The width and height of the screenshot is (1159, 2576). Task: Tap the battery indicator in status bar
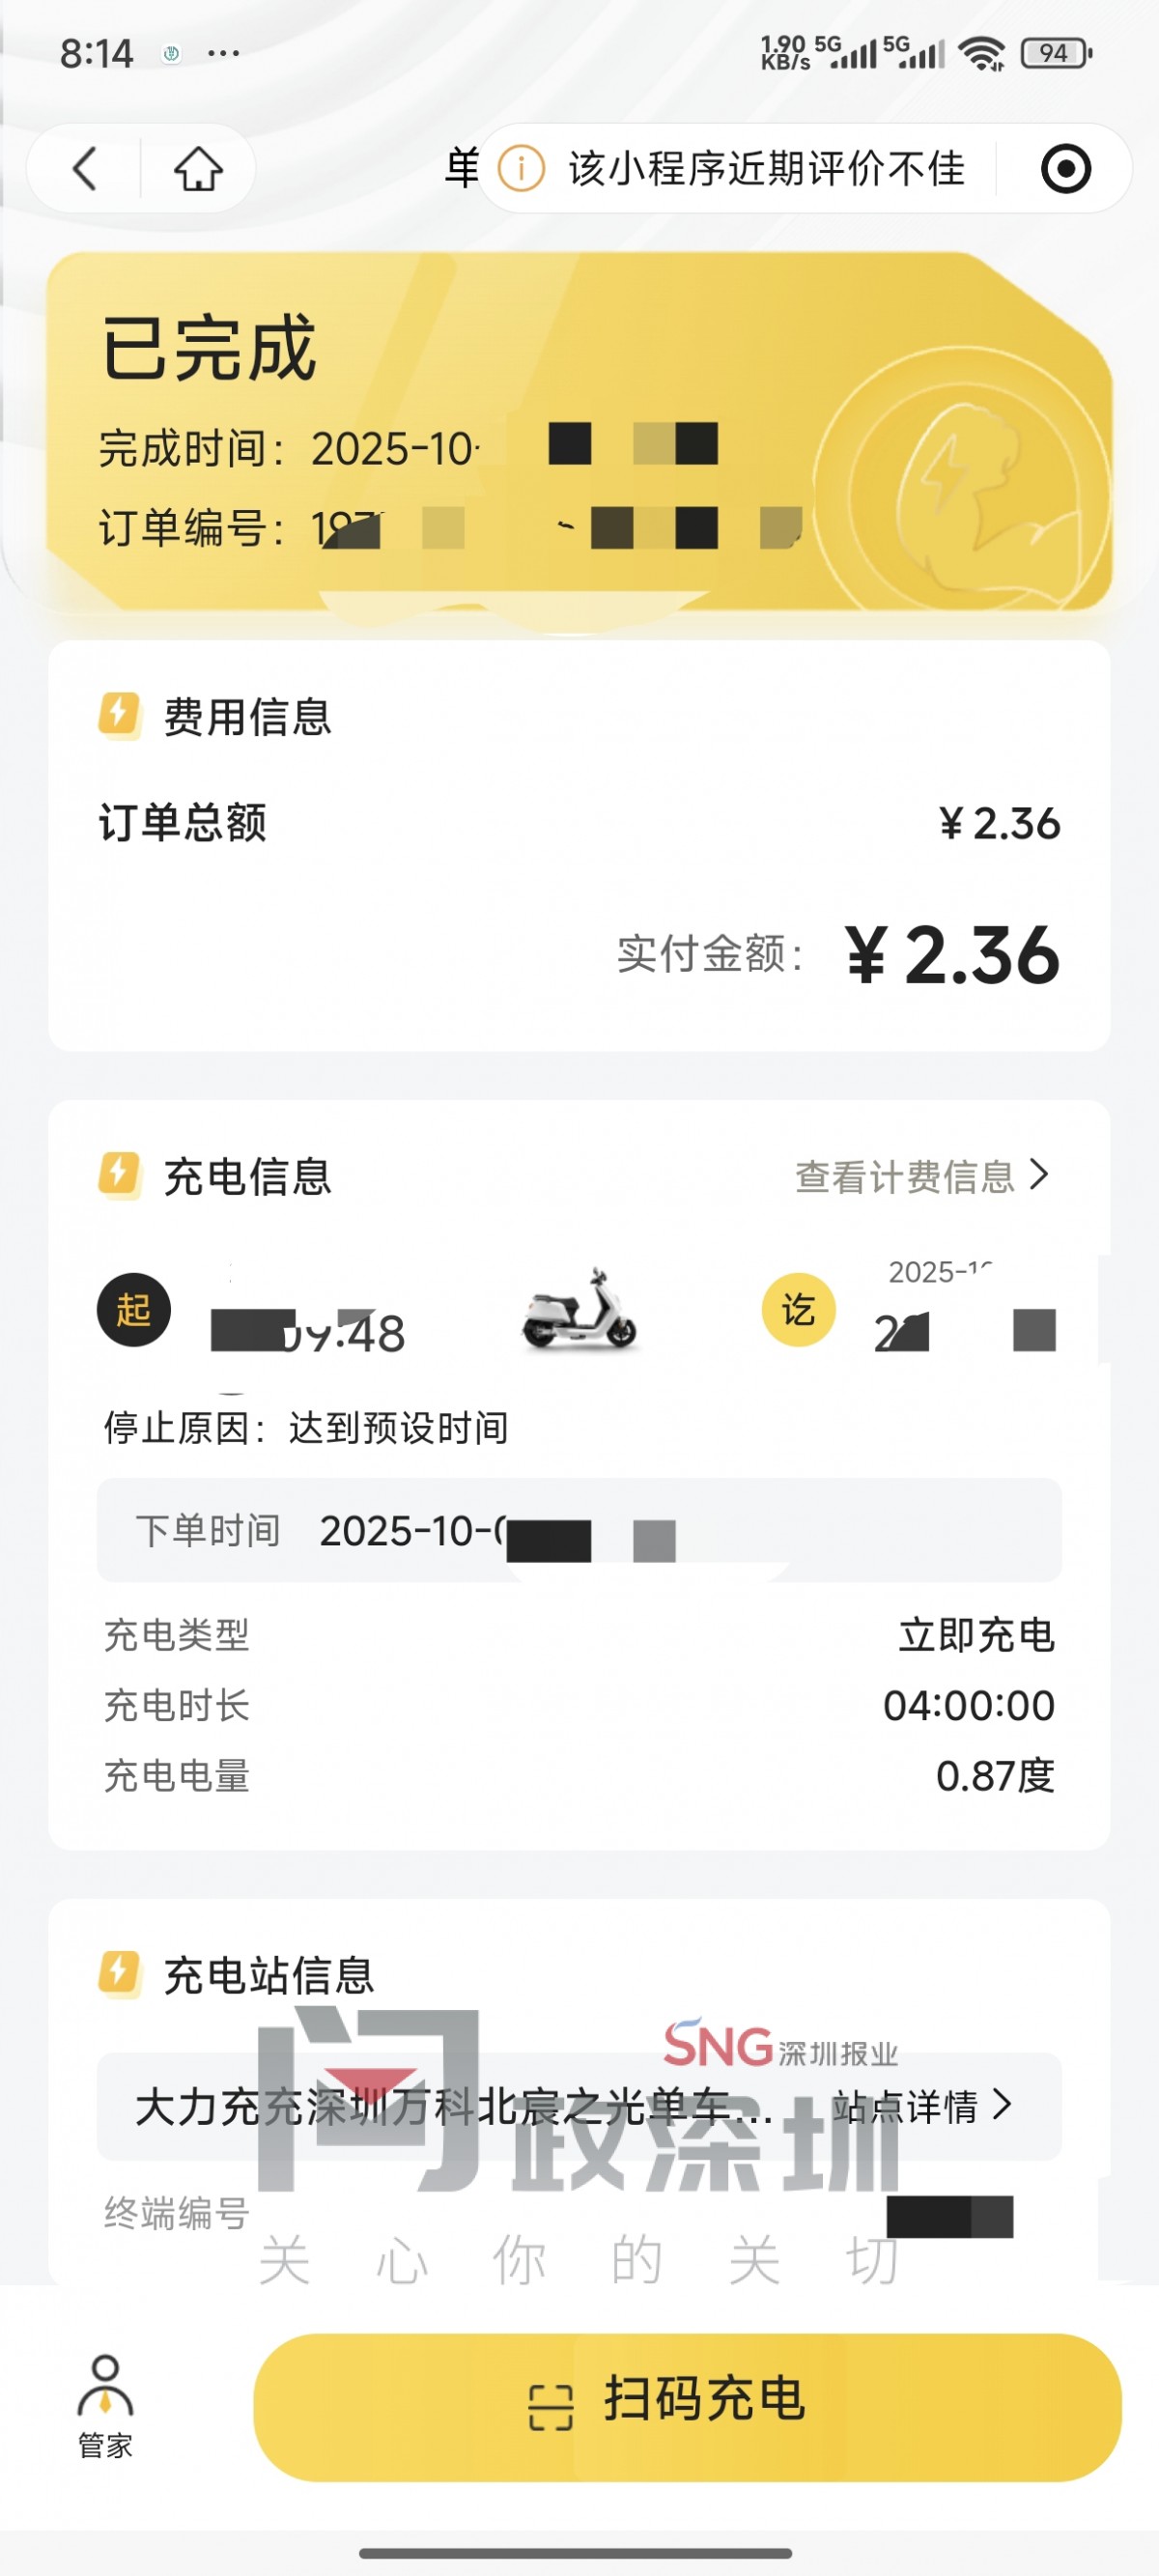coord(1055,53)
